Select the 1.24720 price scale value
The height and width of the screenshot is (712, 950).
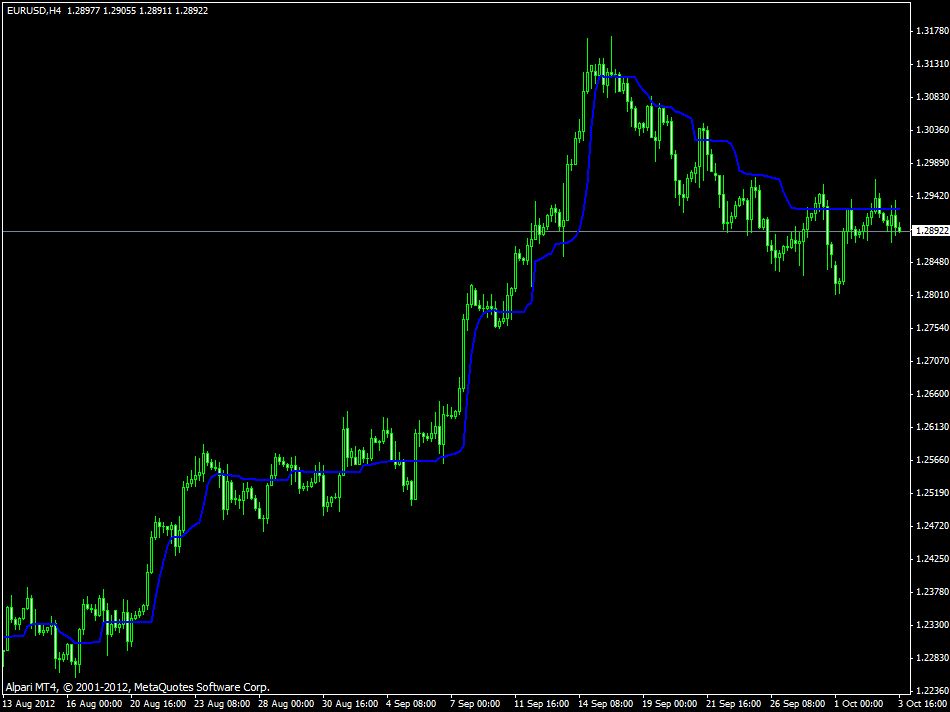tap(931, 527)
